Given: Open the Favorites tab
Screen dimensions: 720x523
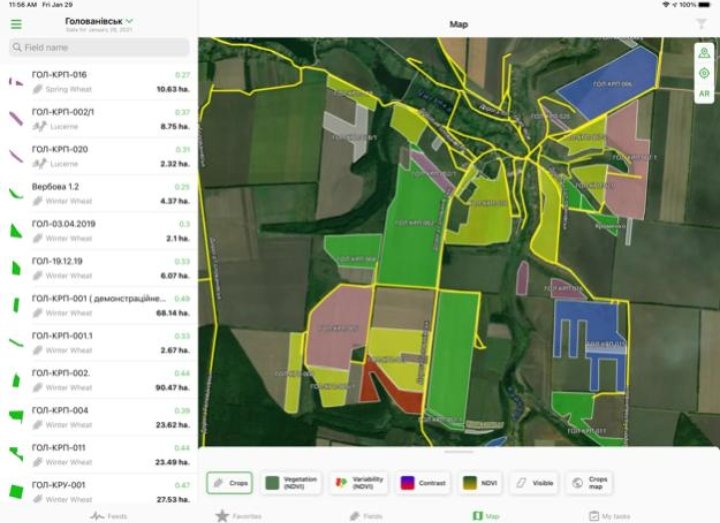Looking at the screenshot, I should tap(238, 516).
